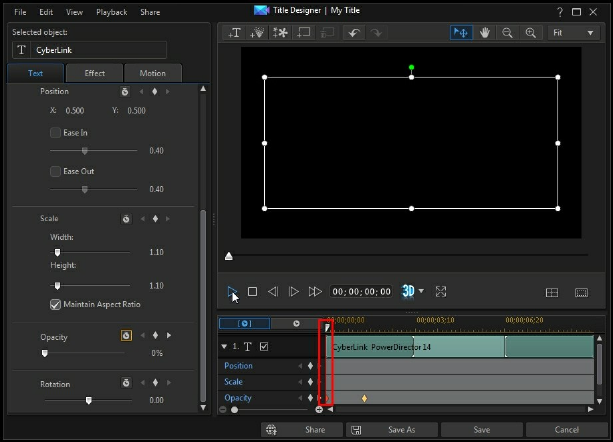Uncheck Maintain Aspect Ratio
Screen dimensions: 613x442
(x=56, y=304)
